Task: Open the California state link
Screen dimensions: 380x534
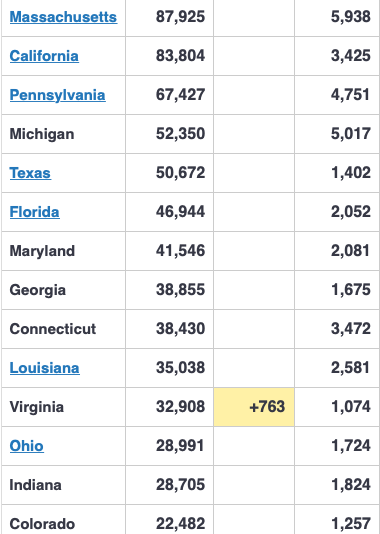Action: click(x=44, y=56)
